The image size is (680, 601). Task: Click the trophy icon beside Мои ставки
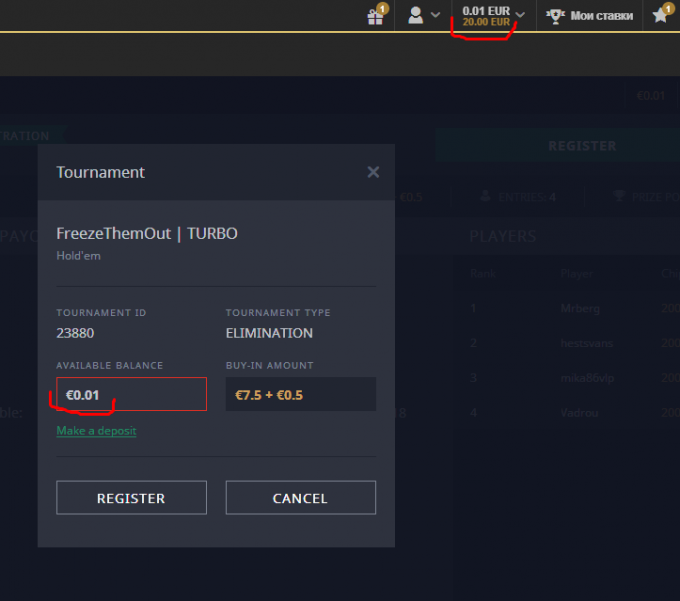pos(555,16)
